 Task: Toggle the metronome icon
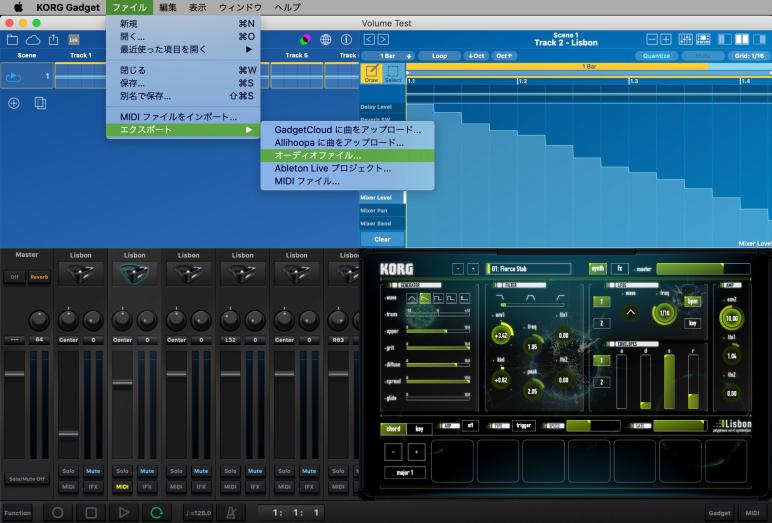(x=230, y=513)
